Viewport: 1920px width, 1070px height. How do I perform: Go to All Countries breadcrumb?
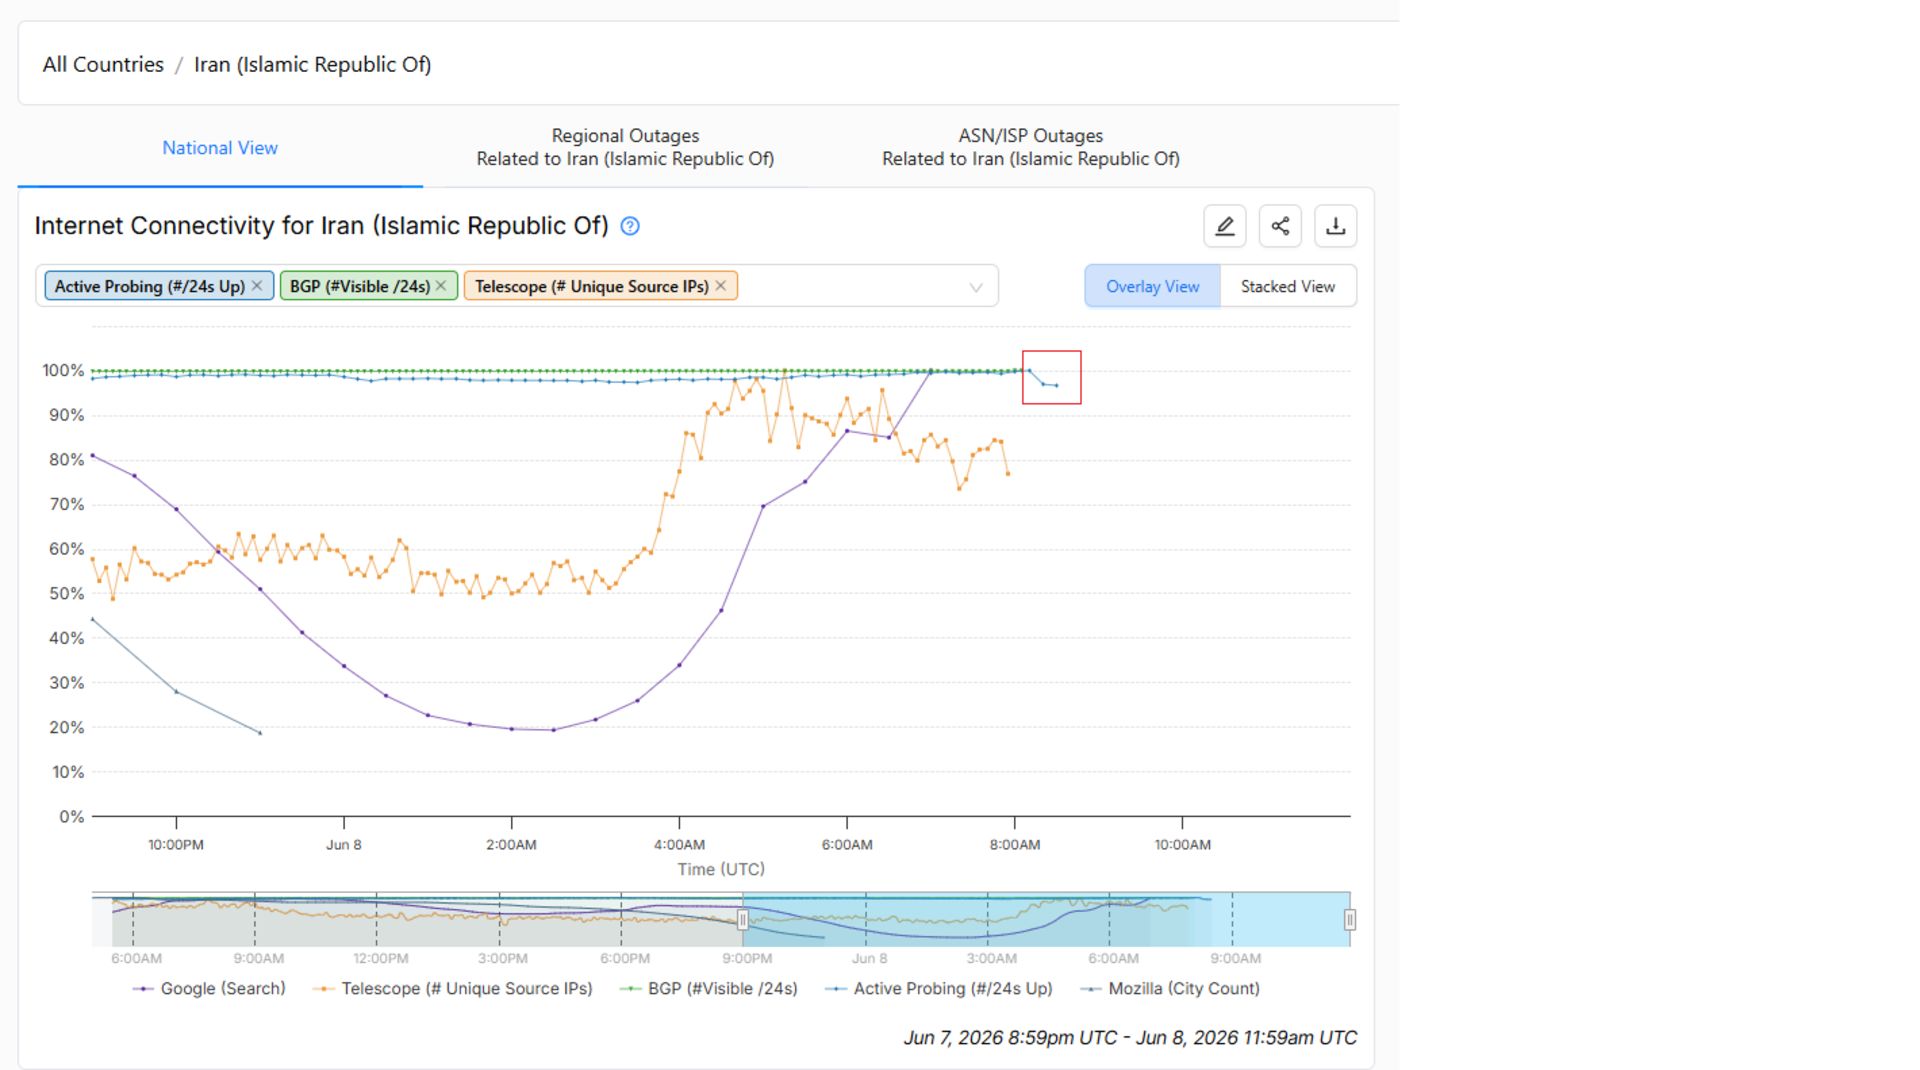(x=103, y=64)
